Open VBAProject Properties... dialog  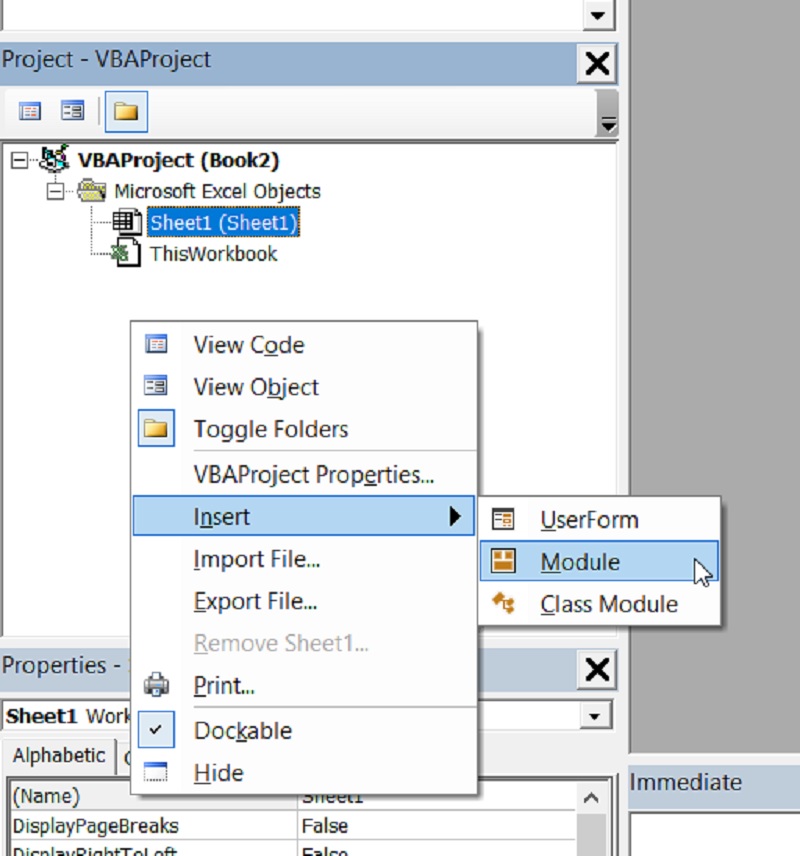point(313,475)
